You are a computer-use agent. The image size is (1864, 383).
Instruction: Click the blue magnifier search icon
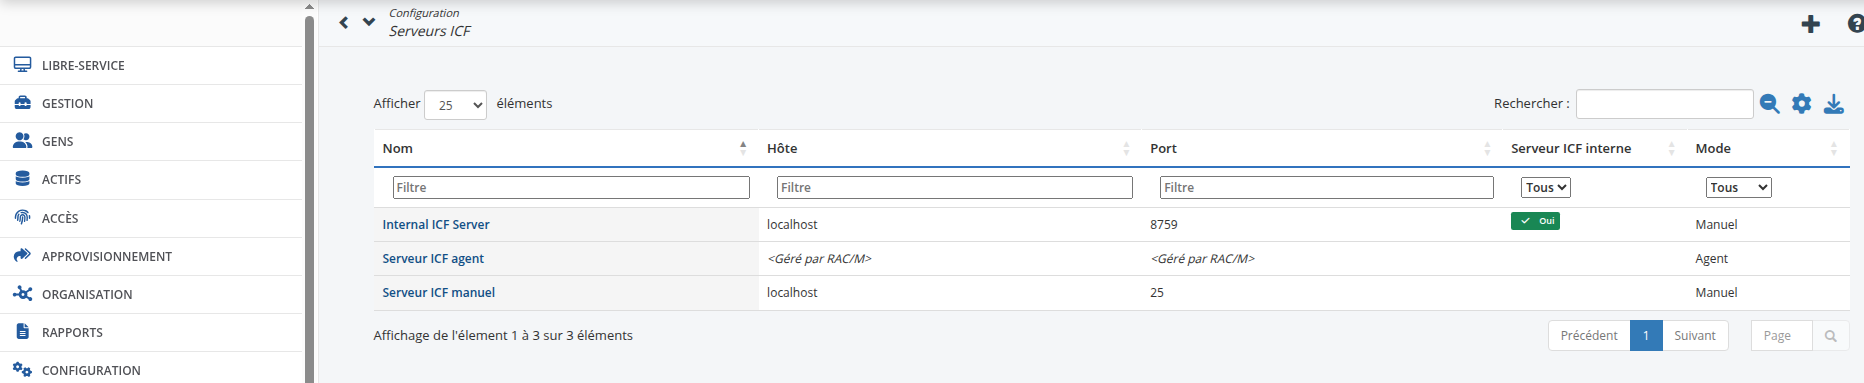coord(1769,104)
